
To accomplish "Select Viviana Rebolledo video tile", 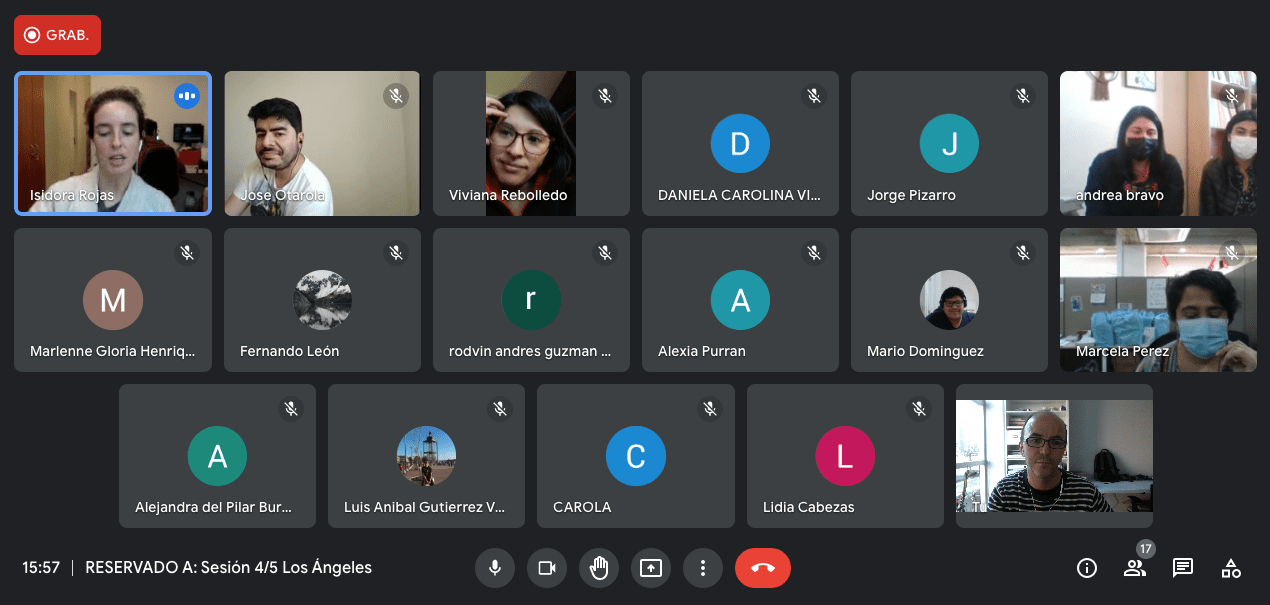I will [x=531, y=143].
